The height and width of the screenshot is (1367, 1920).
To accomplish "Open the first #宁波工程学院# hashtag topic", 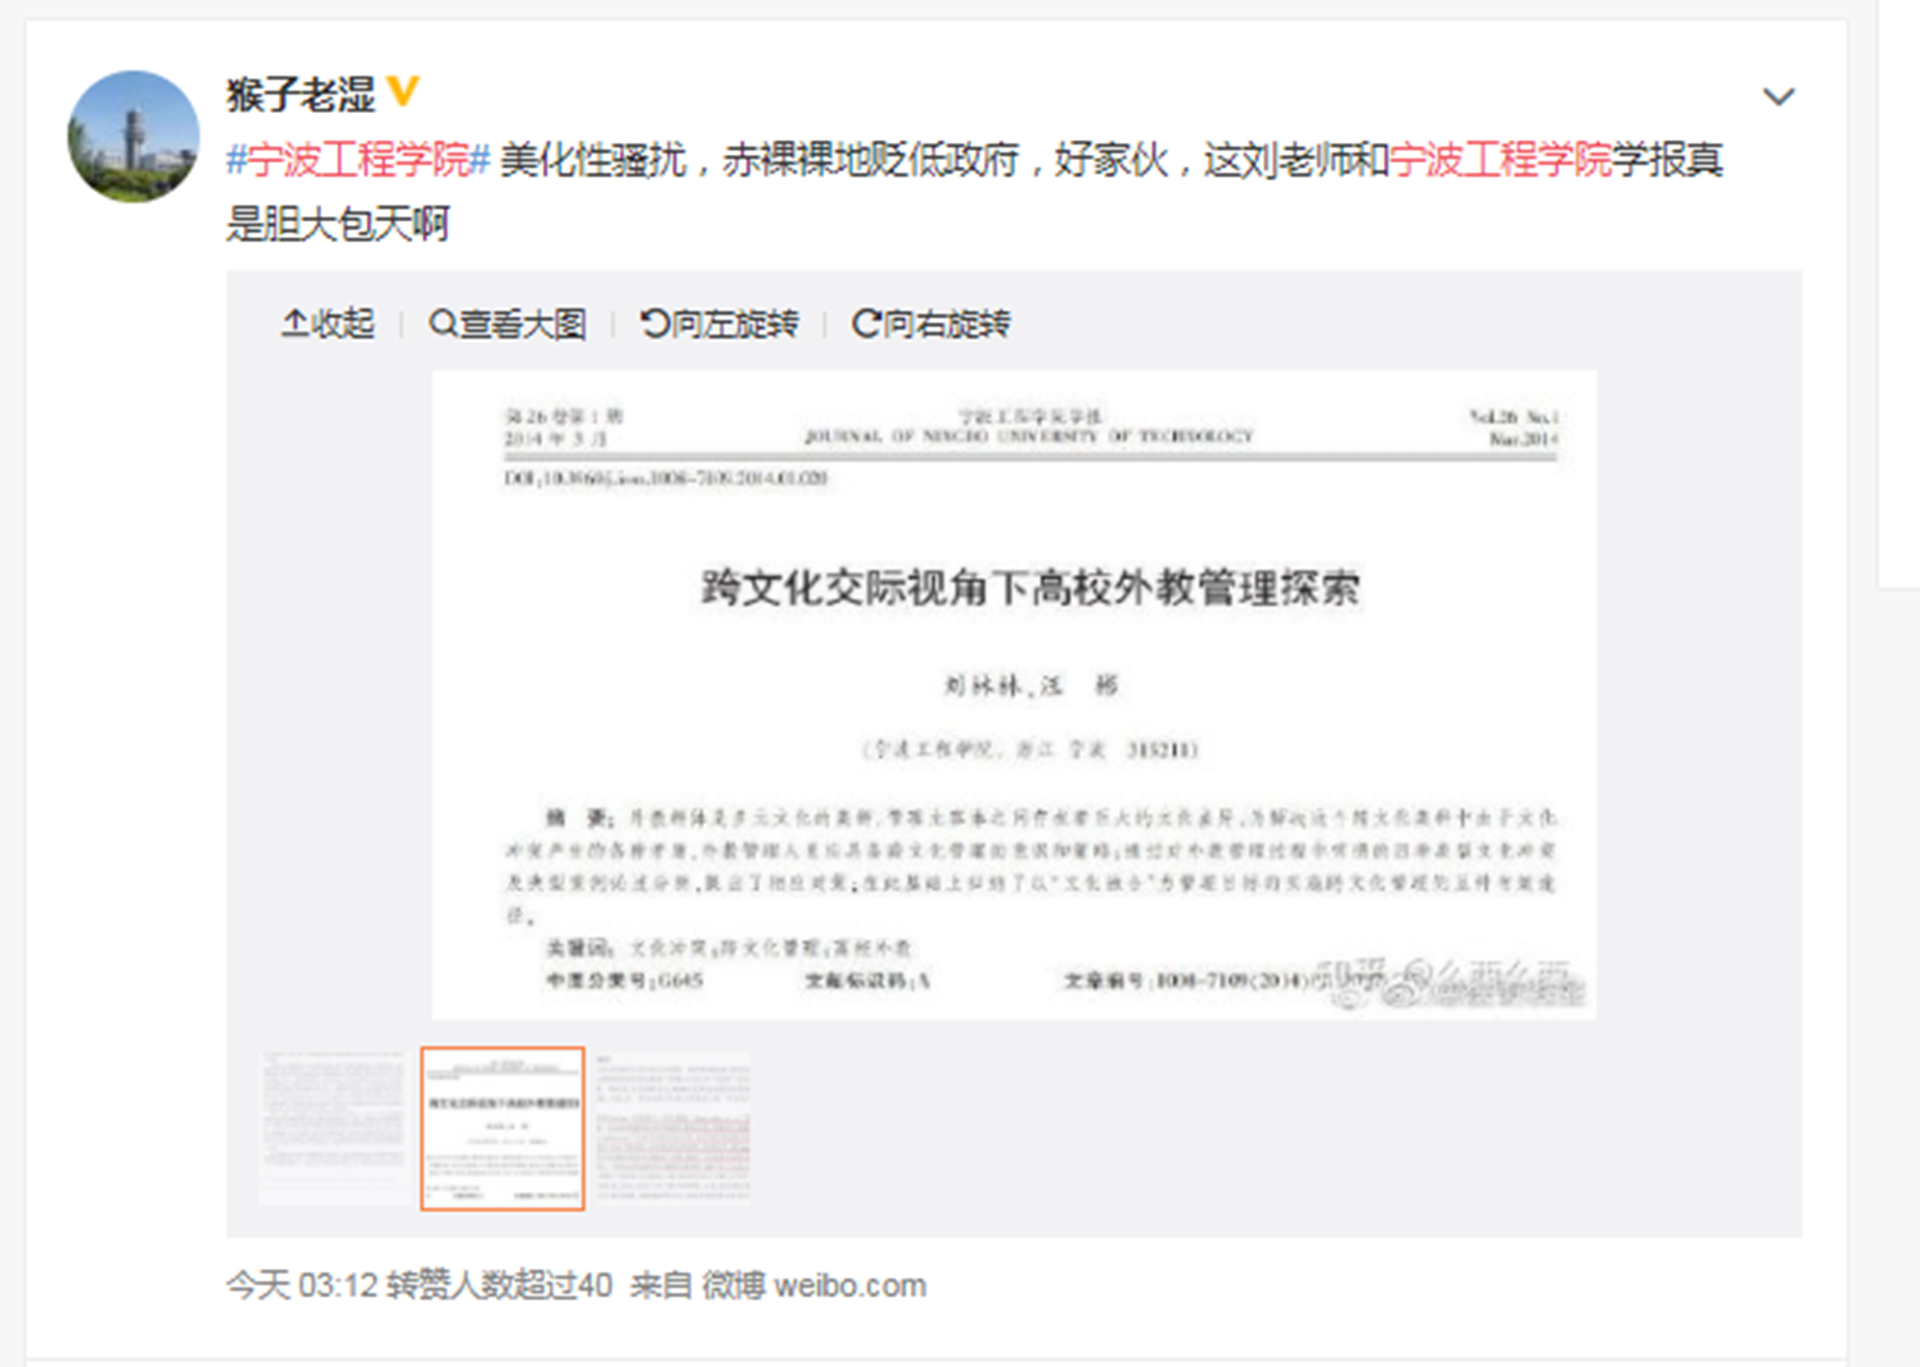I will [355, 160].
